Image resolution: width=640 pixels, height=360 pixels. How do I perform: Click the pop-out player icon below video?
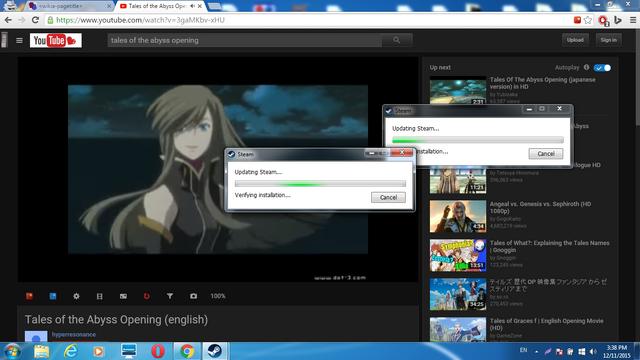pyautogui.click(x=123, y=296)
